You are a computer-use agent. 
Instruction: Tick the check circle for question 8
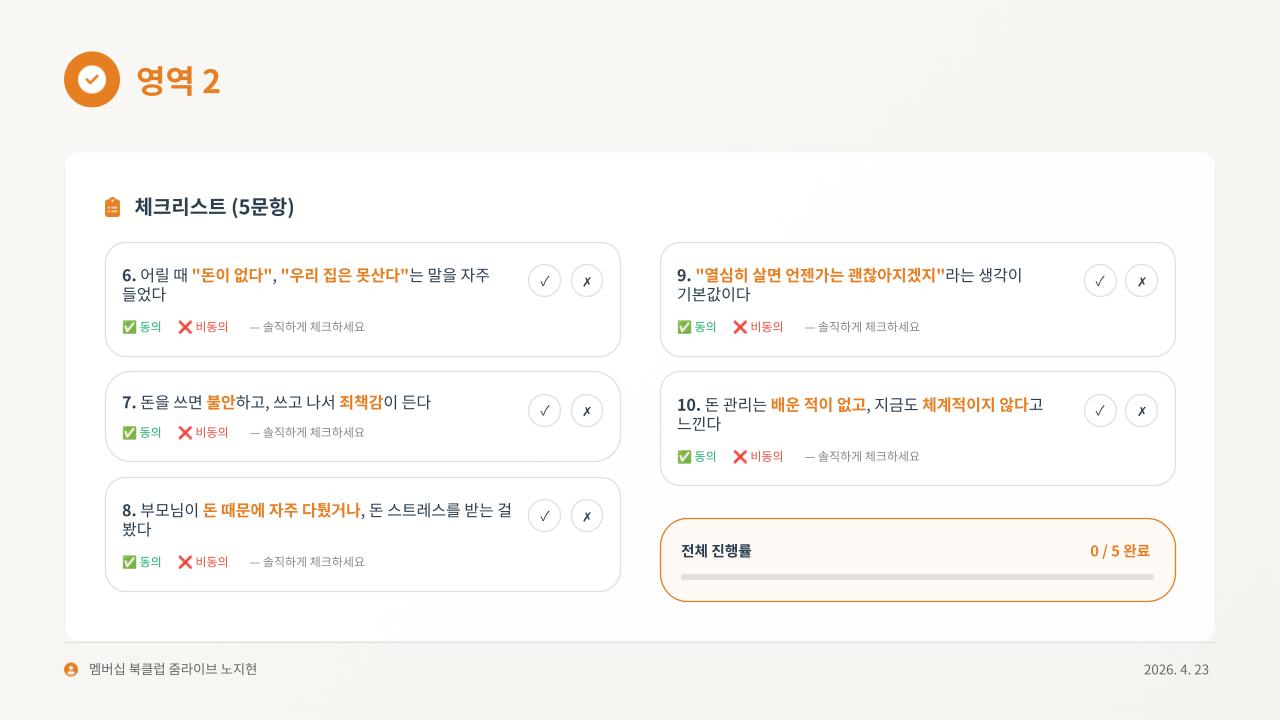[x=544, y=516]
